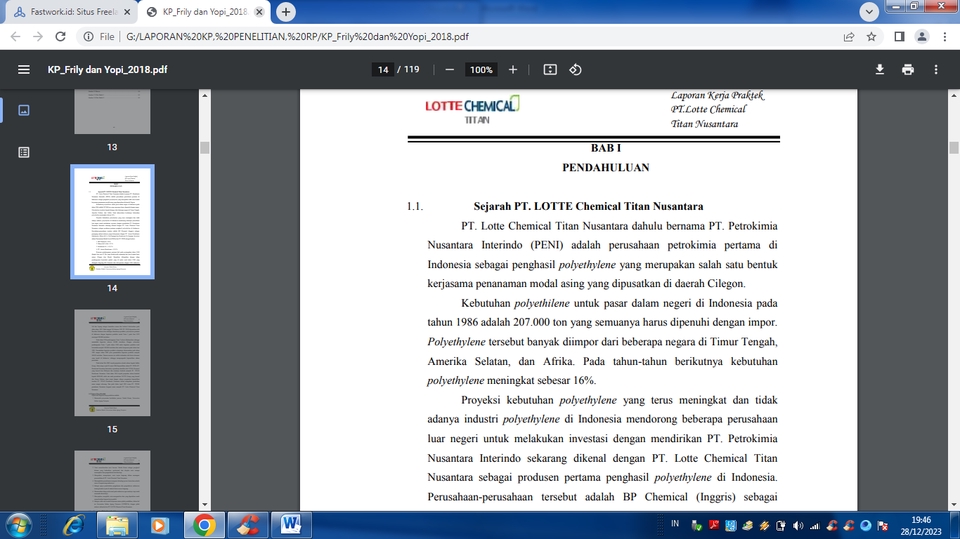Open page 15 thumbnail

coord(112,363)
